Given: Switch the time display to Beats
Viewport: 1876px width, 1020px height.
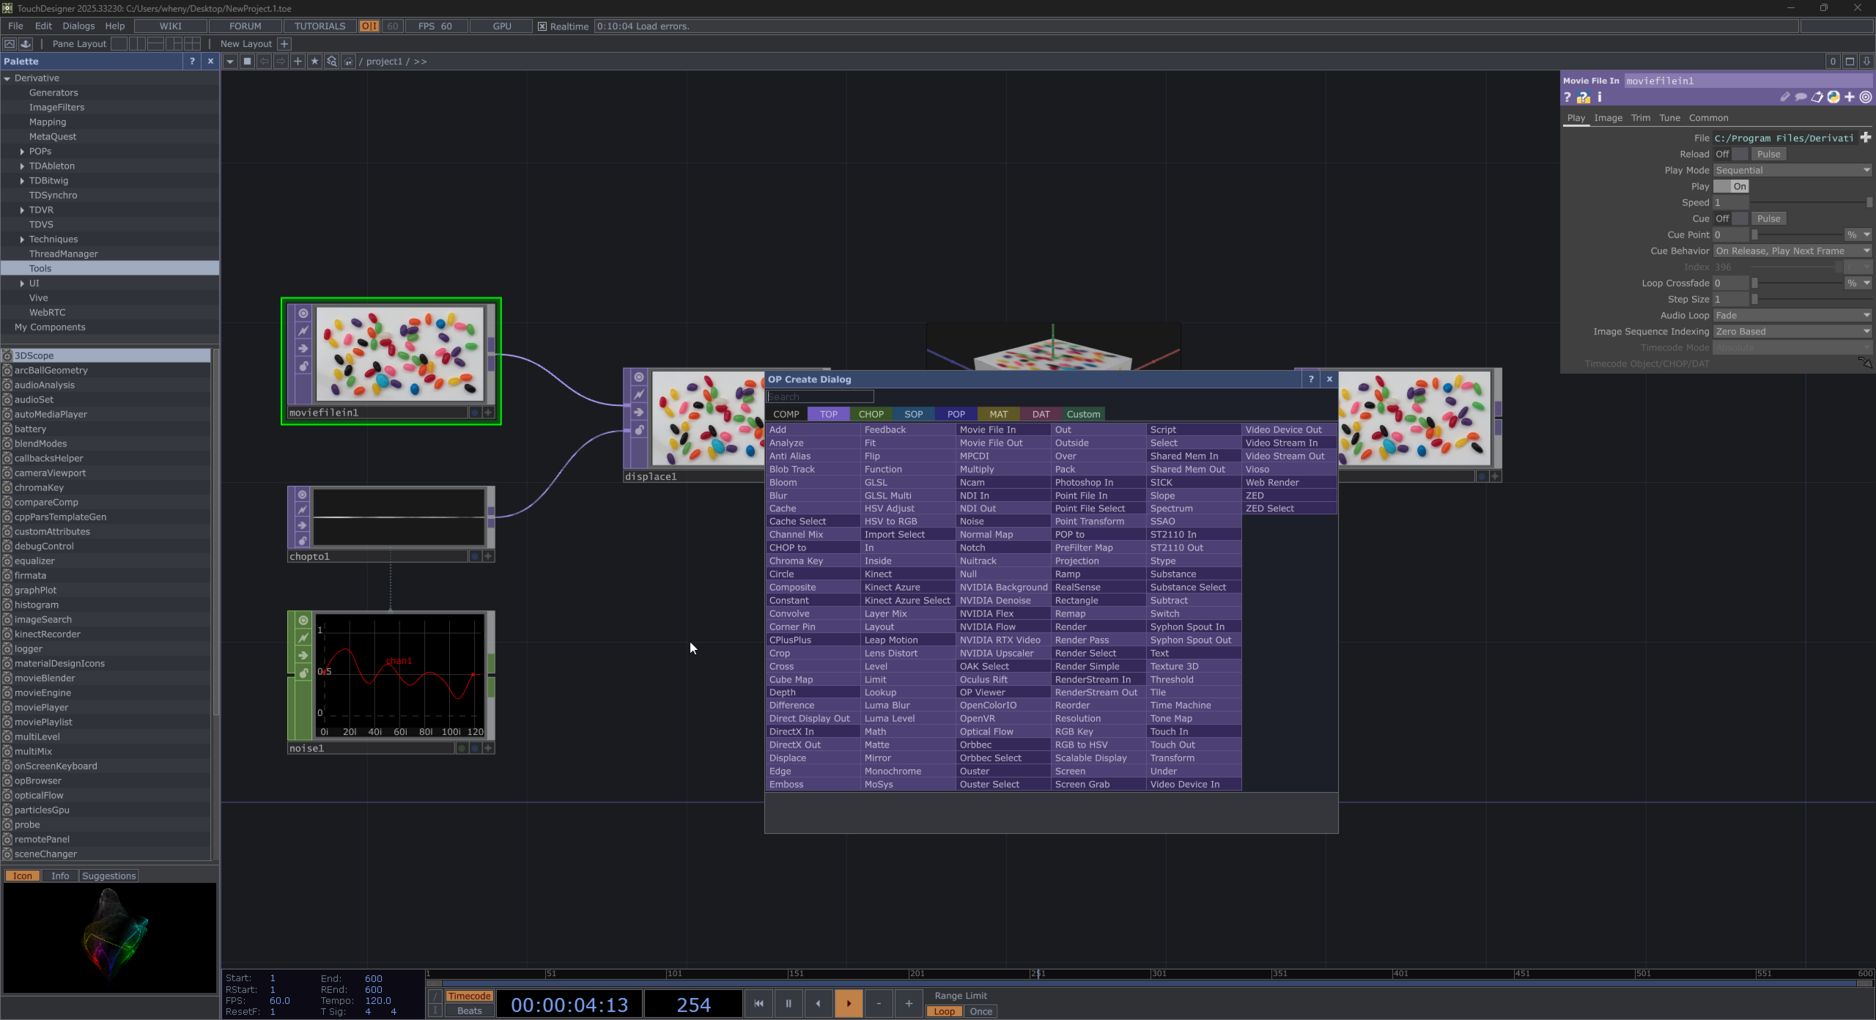Looking at the screenshot, I should click(469, 1011).
